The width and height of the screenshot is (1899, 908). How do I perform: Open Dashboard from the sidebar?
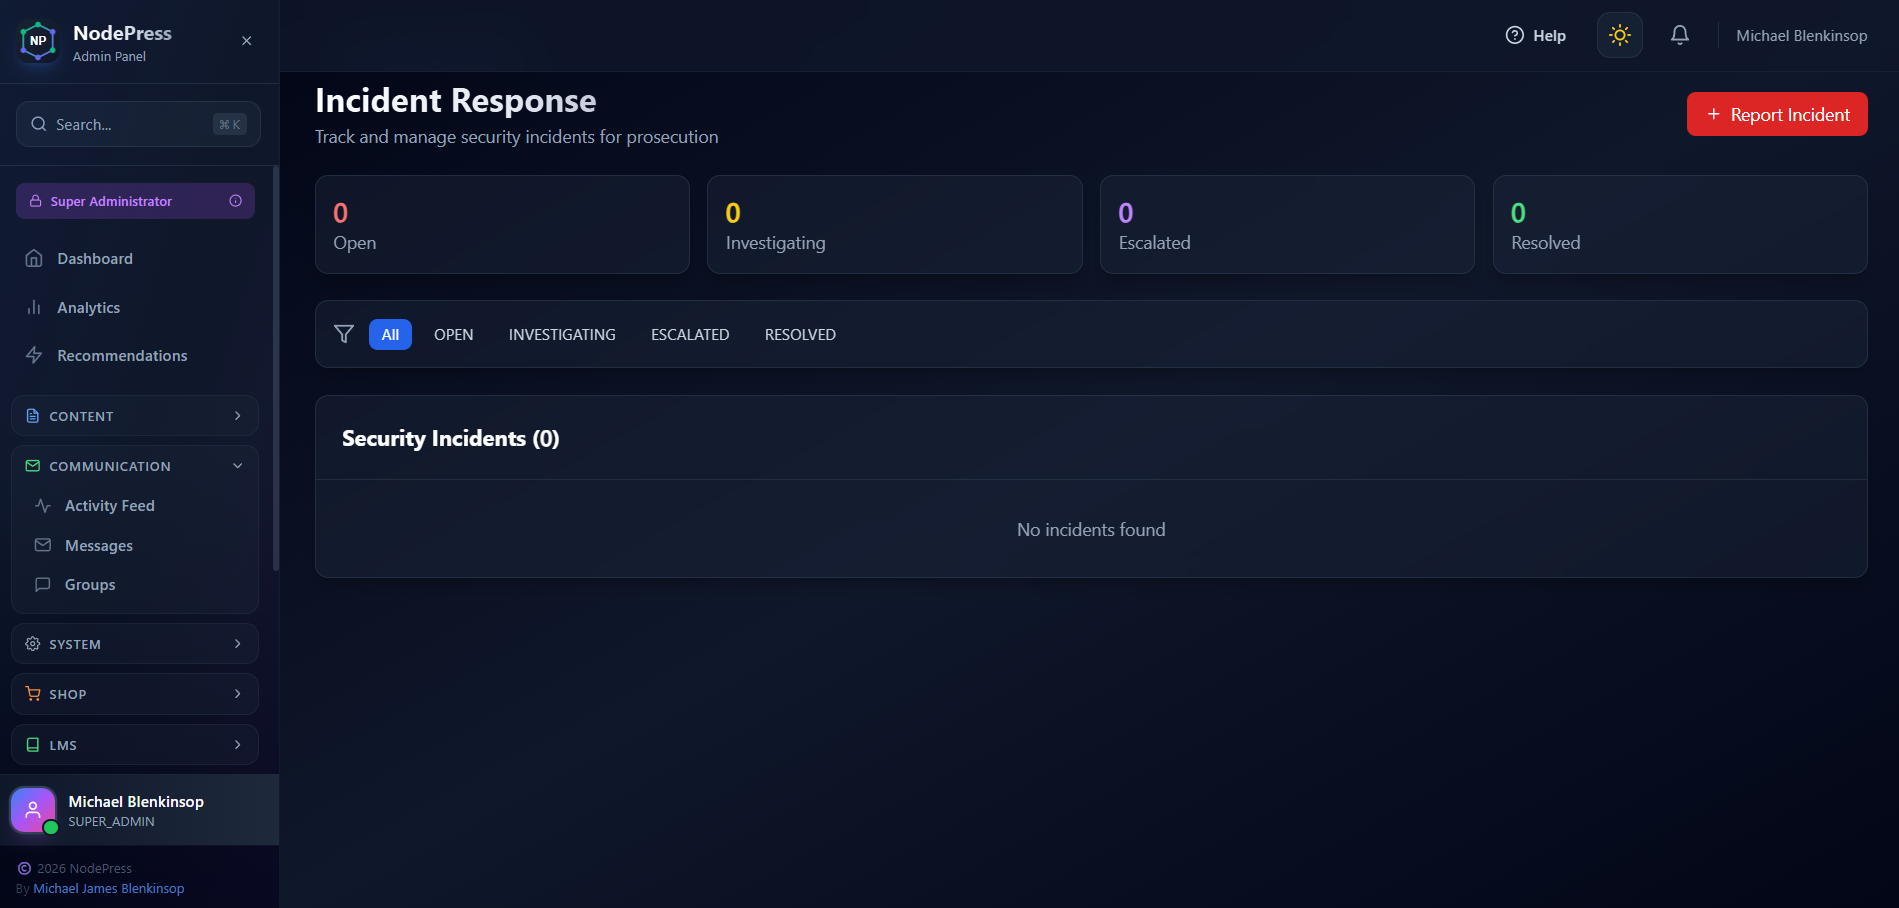(x=94, y=259)
